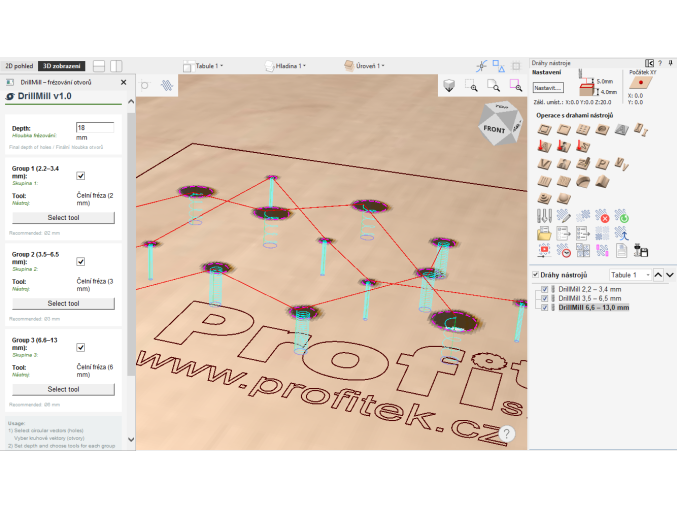Screen dimensions: 677x507
Task: Edit the selected toolpath with pencil icon
Action: pos(563,215)
